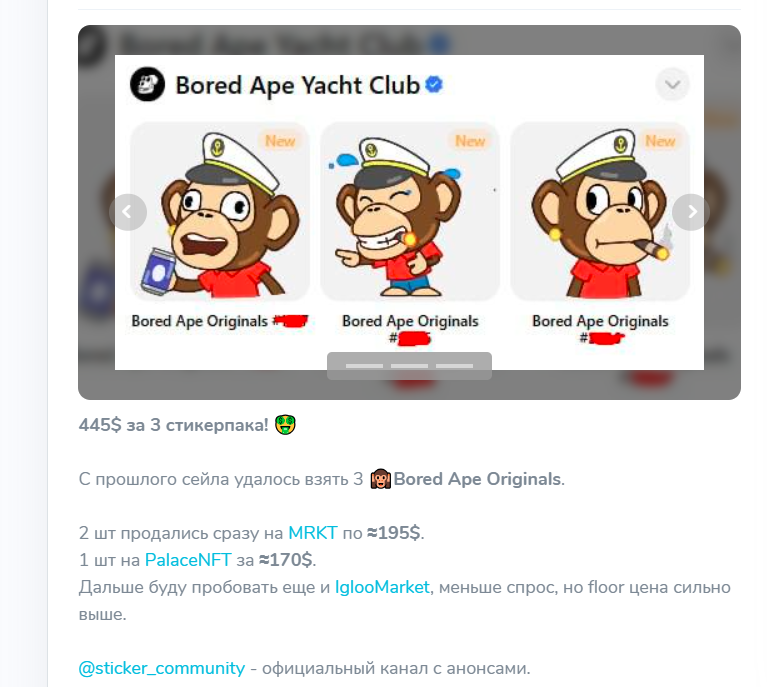Open the MRKT link
The image size is (767, 687).
point(313,532)
